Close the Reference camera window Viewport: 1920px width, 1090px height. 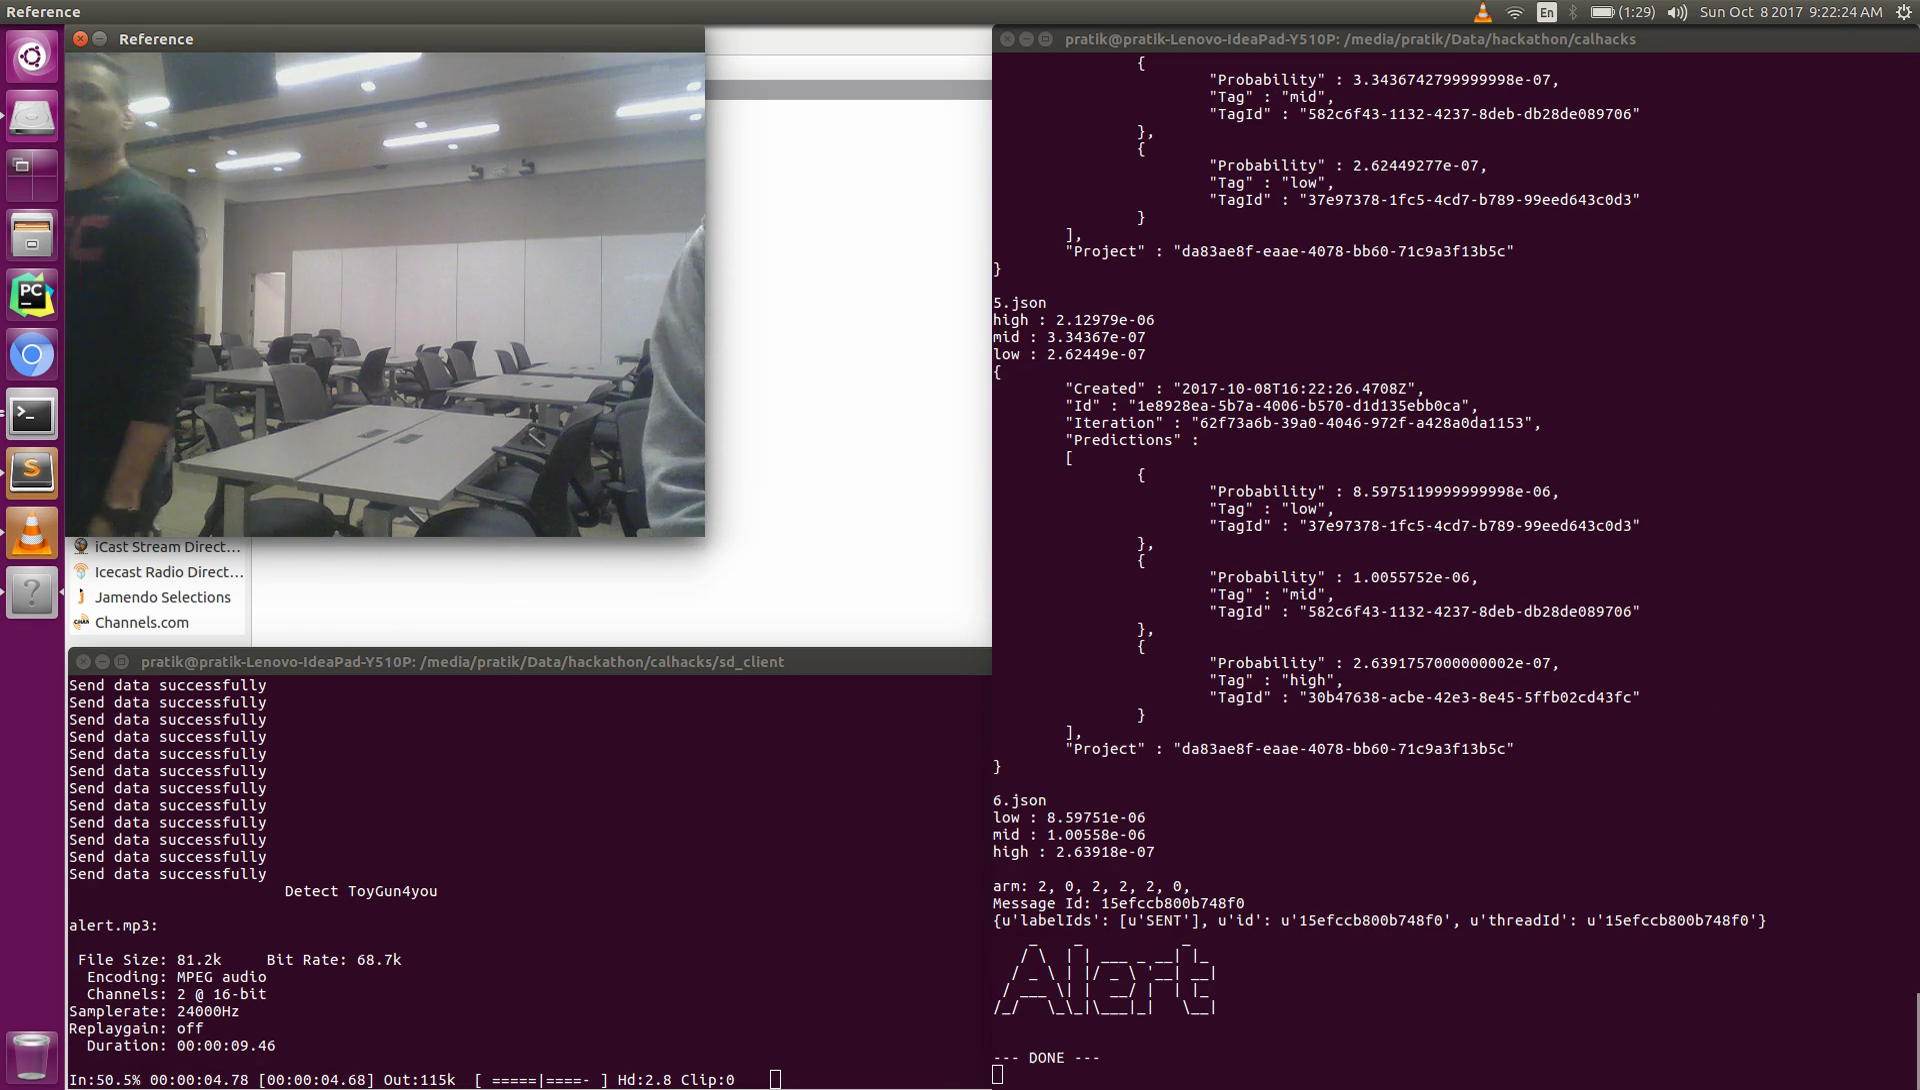click(x=80, y=39)
